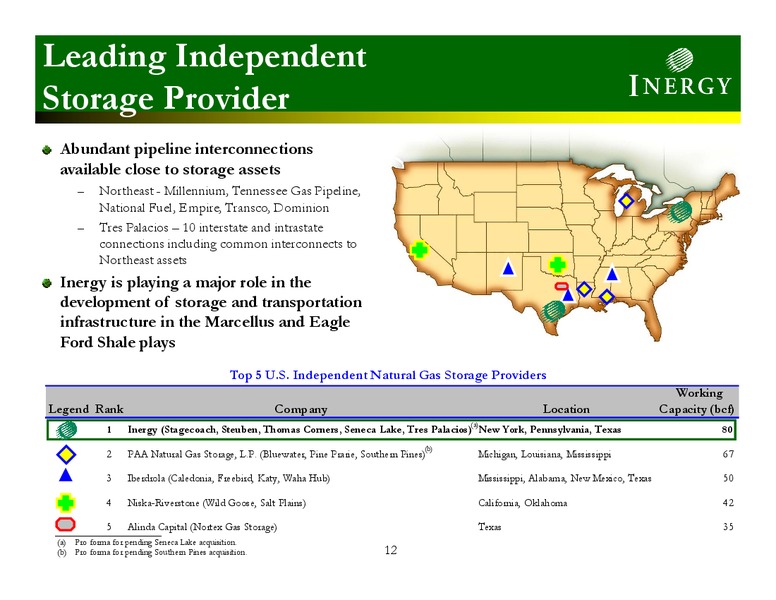
Task: Click 'Top 5 U.S. Independent Natural Gas Storage Providers' heading
Action: coord(388,375)
